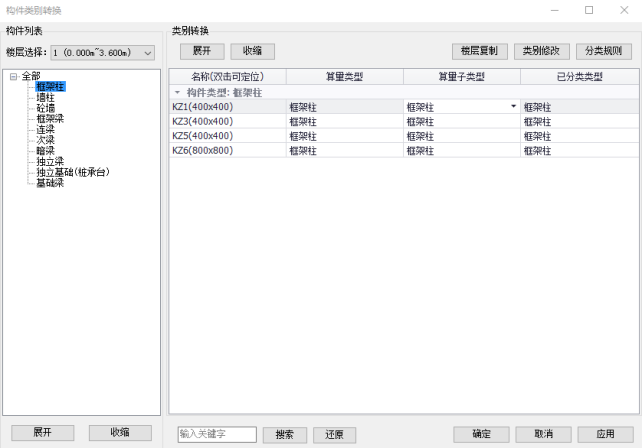Screen dimensions: 642x448
Task: Open 算量子类型 dropdown arrow in KZ1 row
Action: [514, 106]
